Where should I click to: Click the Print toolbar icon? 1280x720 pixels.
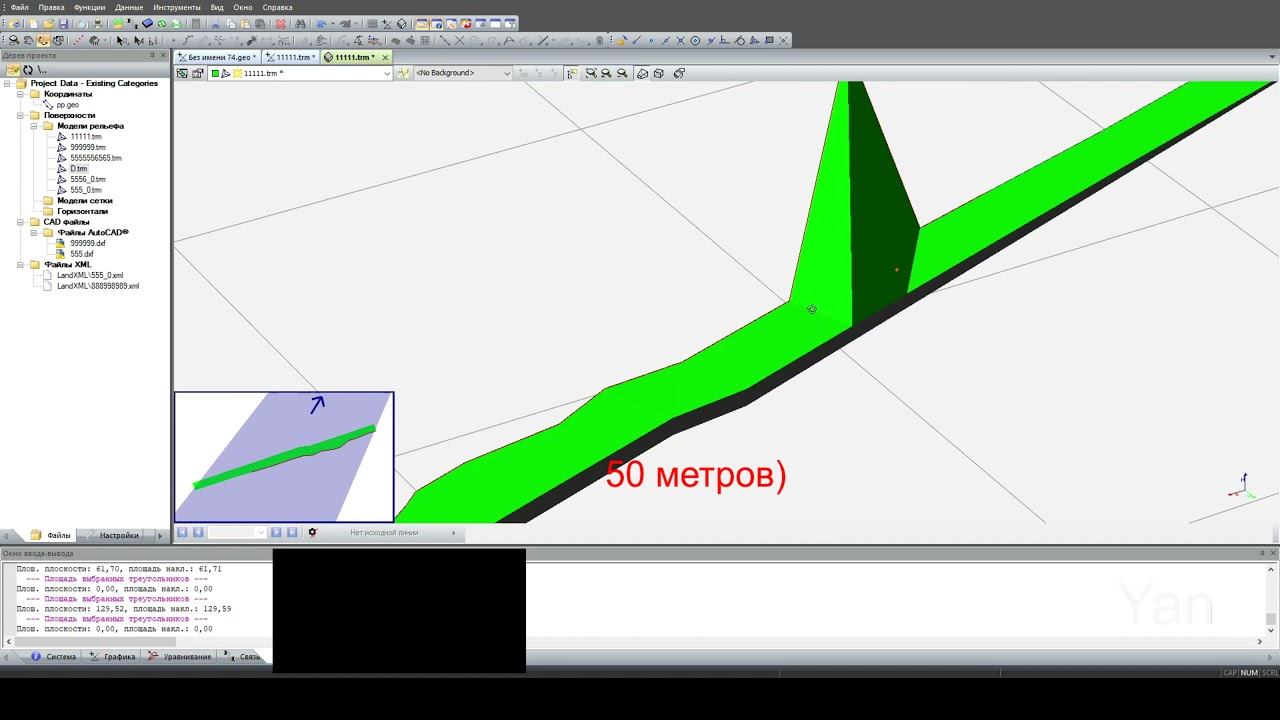click(98, 23)
